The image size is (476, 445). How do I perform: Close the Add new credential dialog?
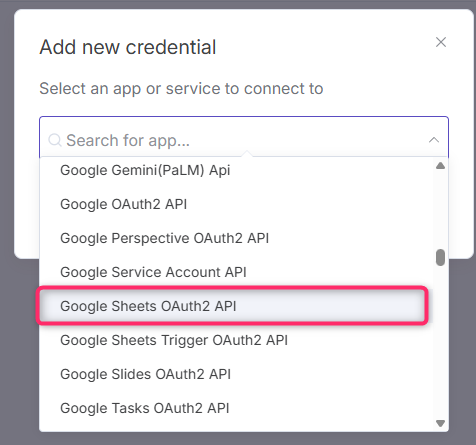441,42
